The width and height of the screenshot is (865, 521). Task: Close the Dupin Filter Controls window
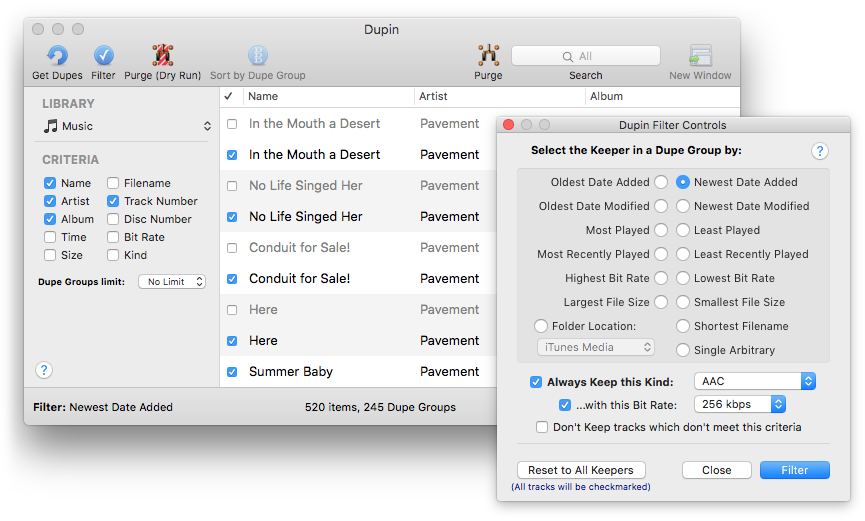[x=509, y=125]
